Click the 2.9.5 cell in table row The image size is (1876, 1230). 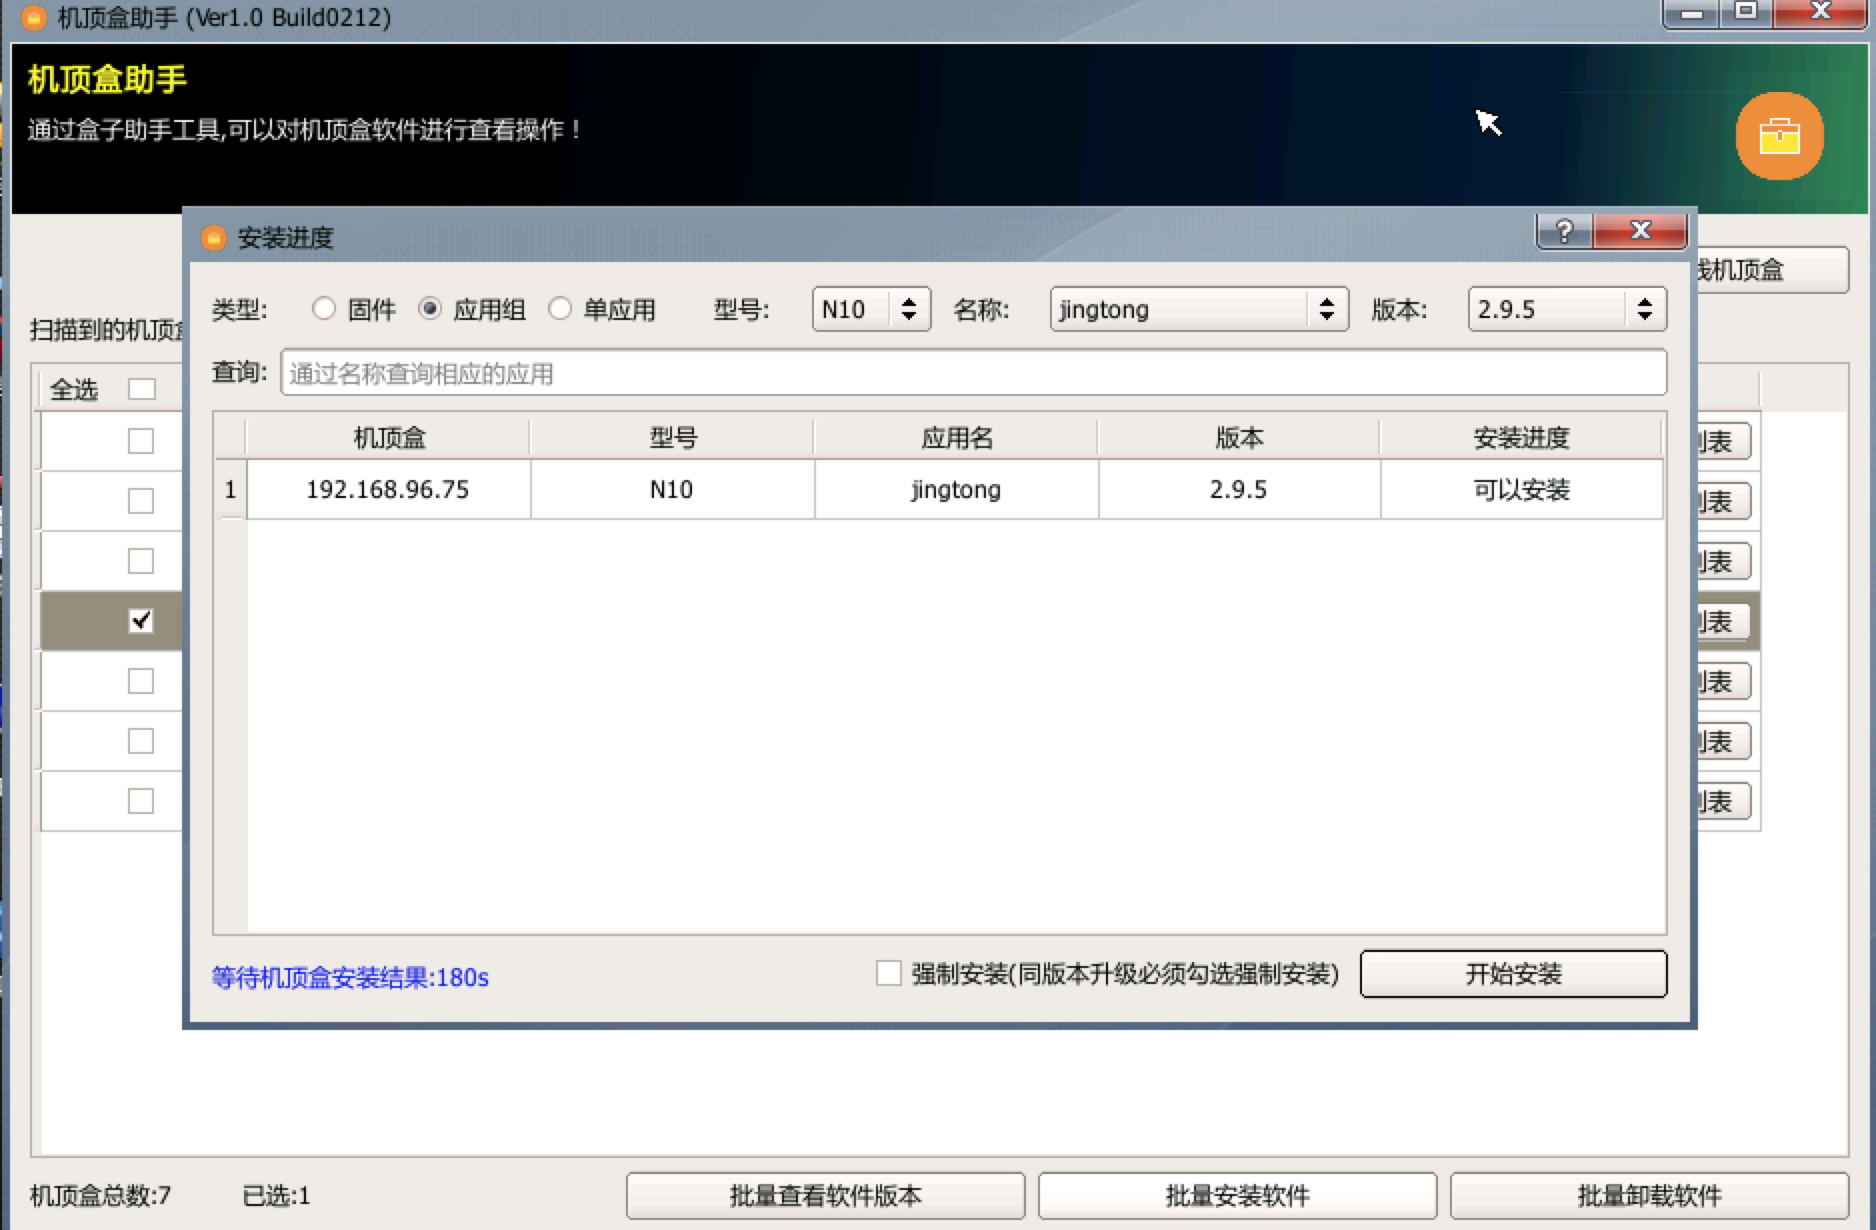pyautogui.click(x=1239, y=489)
